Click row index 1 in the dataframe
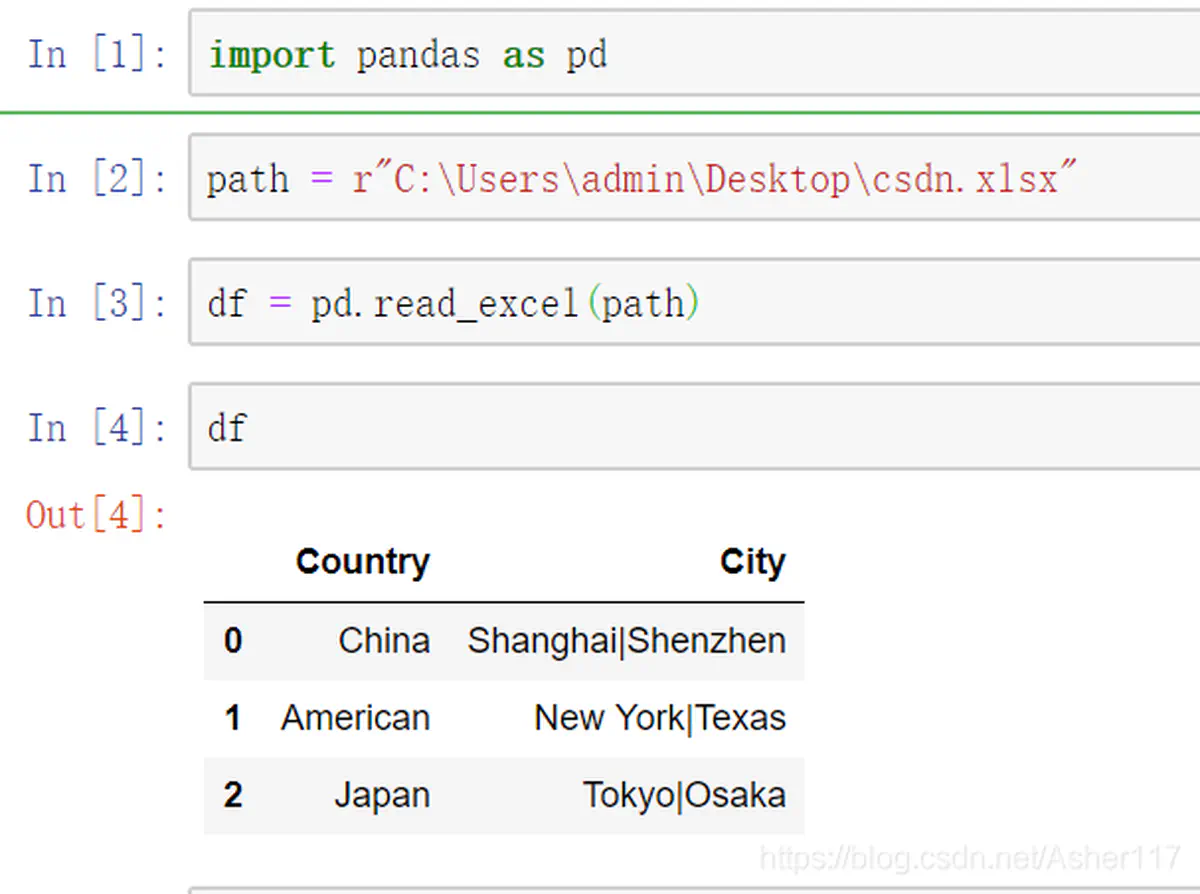The image size is (1200, 894). point(233,718)
